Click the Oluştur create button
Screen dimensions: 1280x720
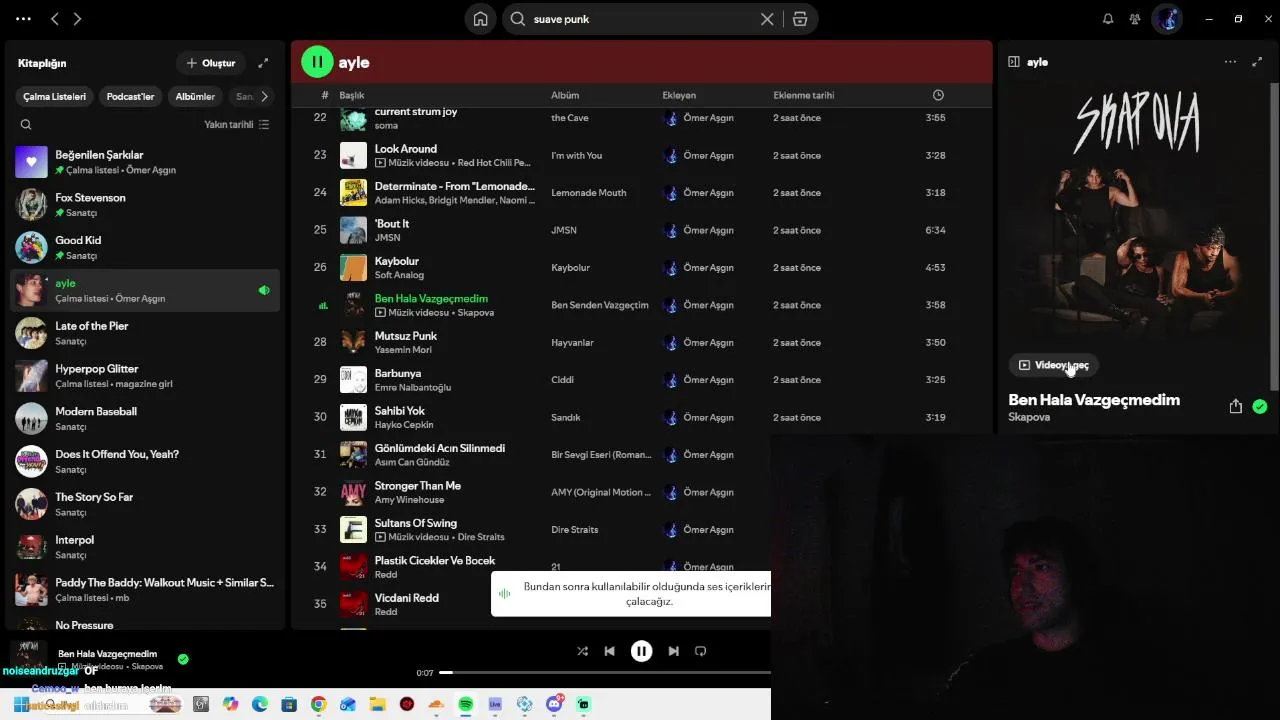pyautogui.click(x=211, y=63)
